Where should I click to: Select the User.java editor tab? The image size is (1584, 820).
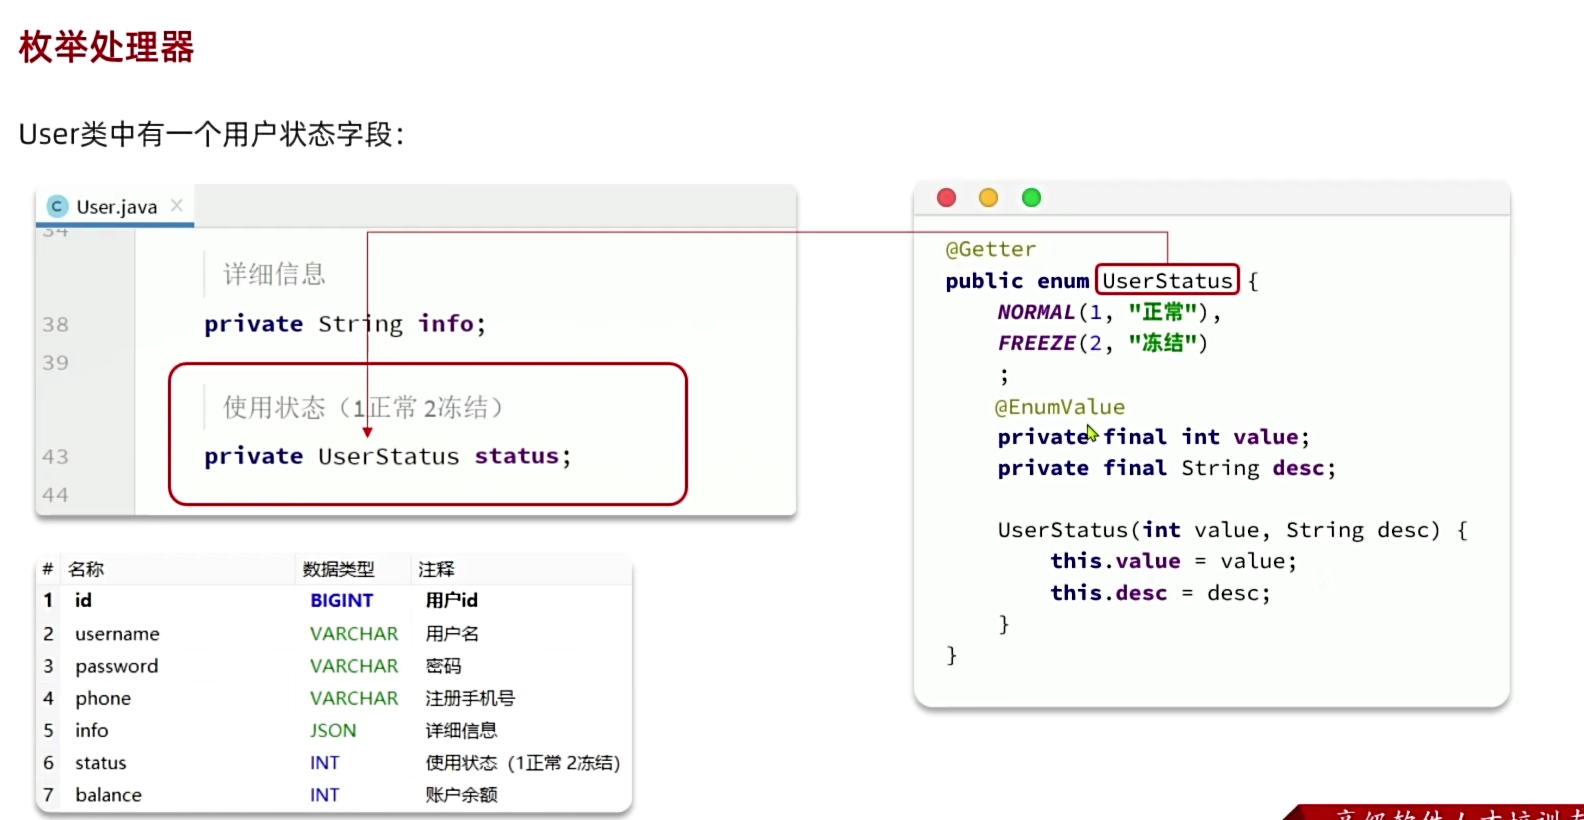click(116, 207)
